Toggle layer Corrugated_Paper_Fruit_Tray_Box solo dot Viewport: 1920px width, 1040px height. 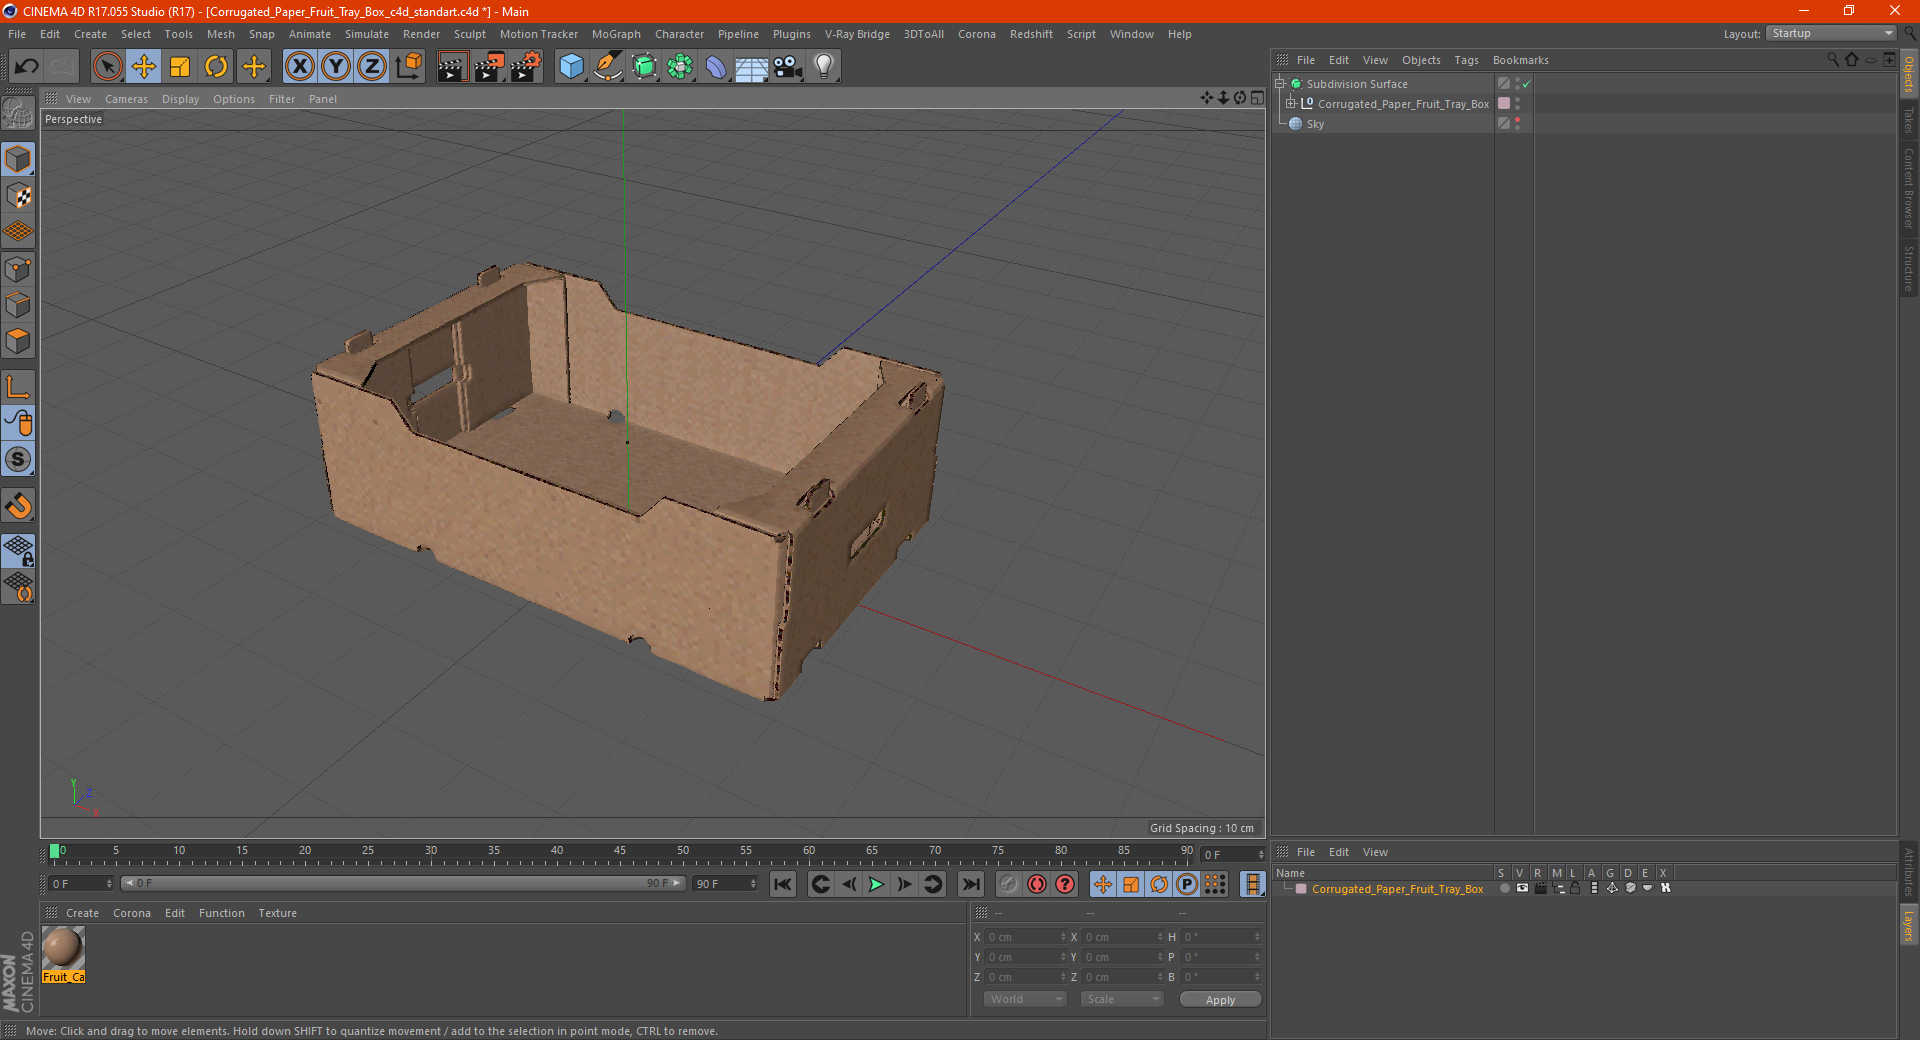pos(1504,888)
